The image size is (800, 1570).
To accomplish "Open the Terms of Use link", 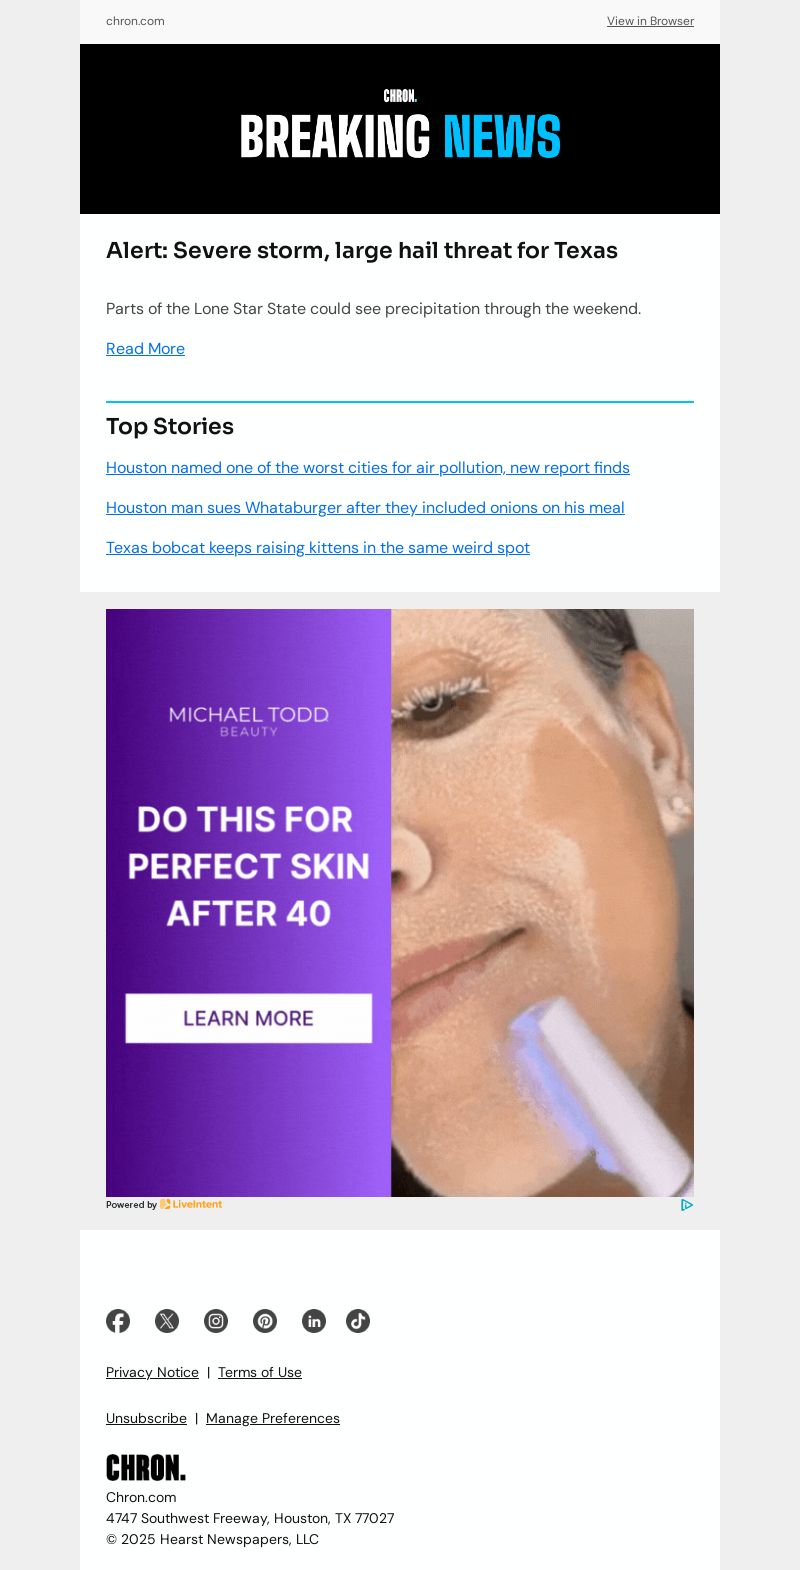I will tap(260, 1373).
